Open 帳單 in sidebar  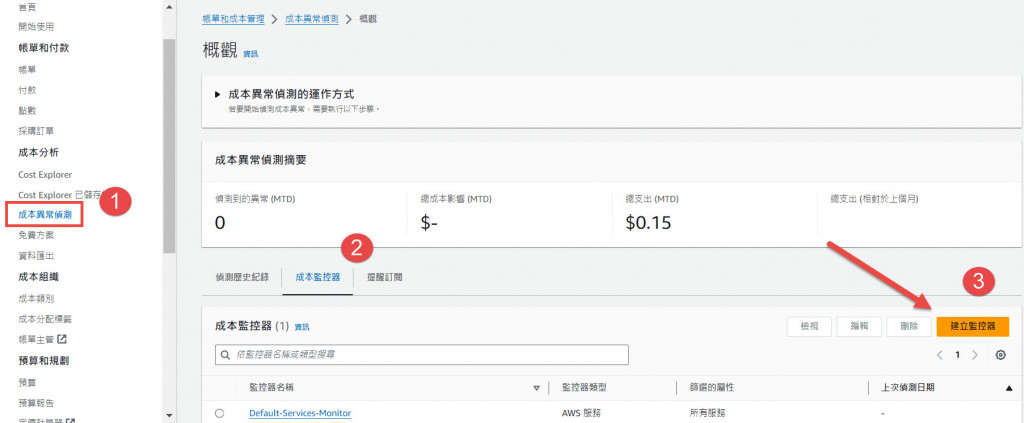(x=27, y=69)
